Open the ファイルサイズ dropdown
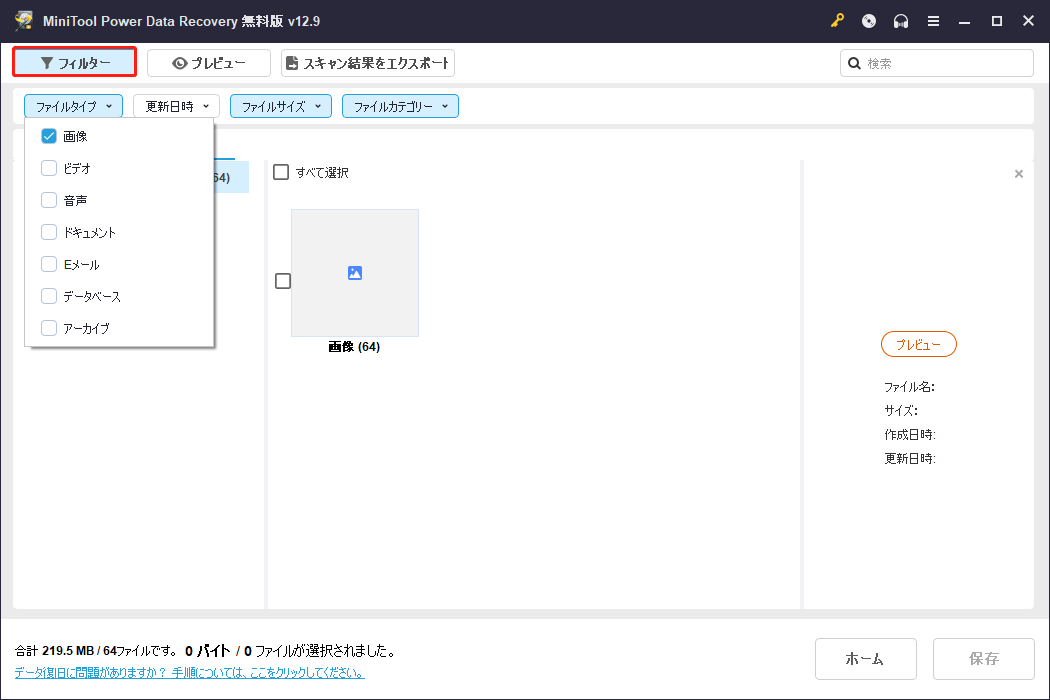 (x=281, y=106)
